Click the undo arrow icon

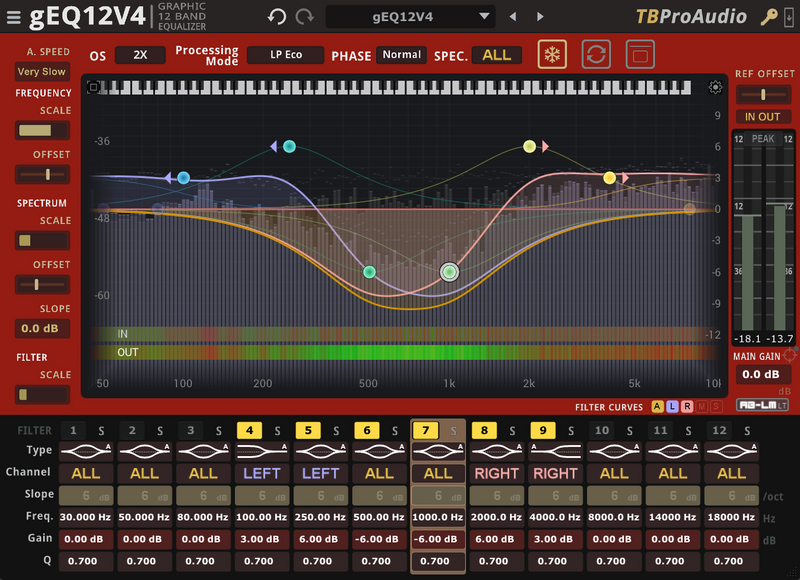point(278,16)
